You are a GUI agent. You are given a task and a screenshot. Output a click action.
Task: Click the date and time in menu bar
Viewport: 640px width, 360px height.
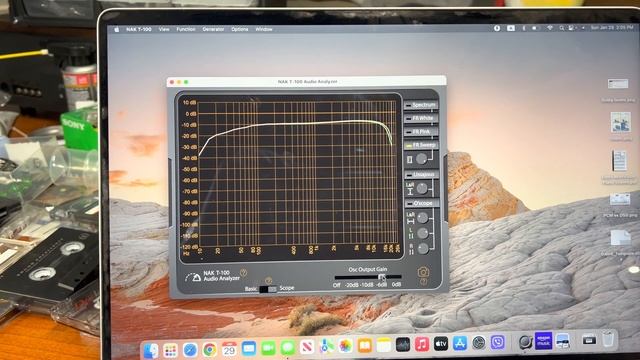[x=611, y=28]
